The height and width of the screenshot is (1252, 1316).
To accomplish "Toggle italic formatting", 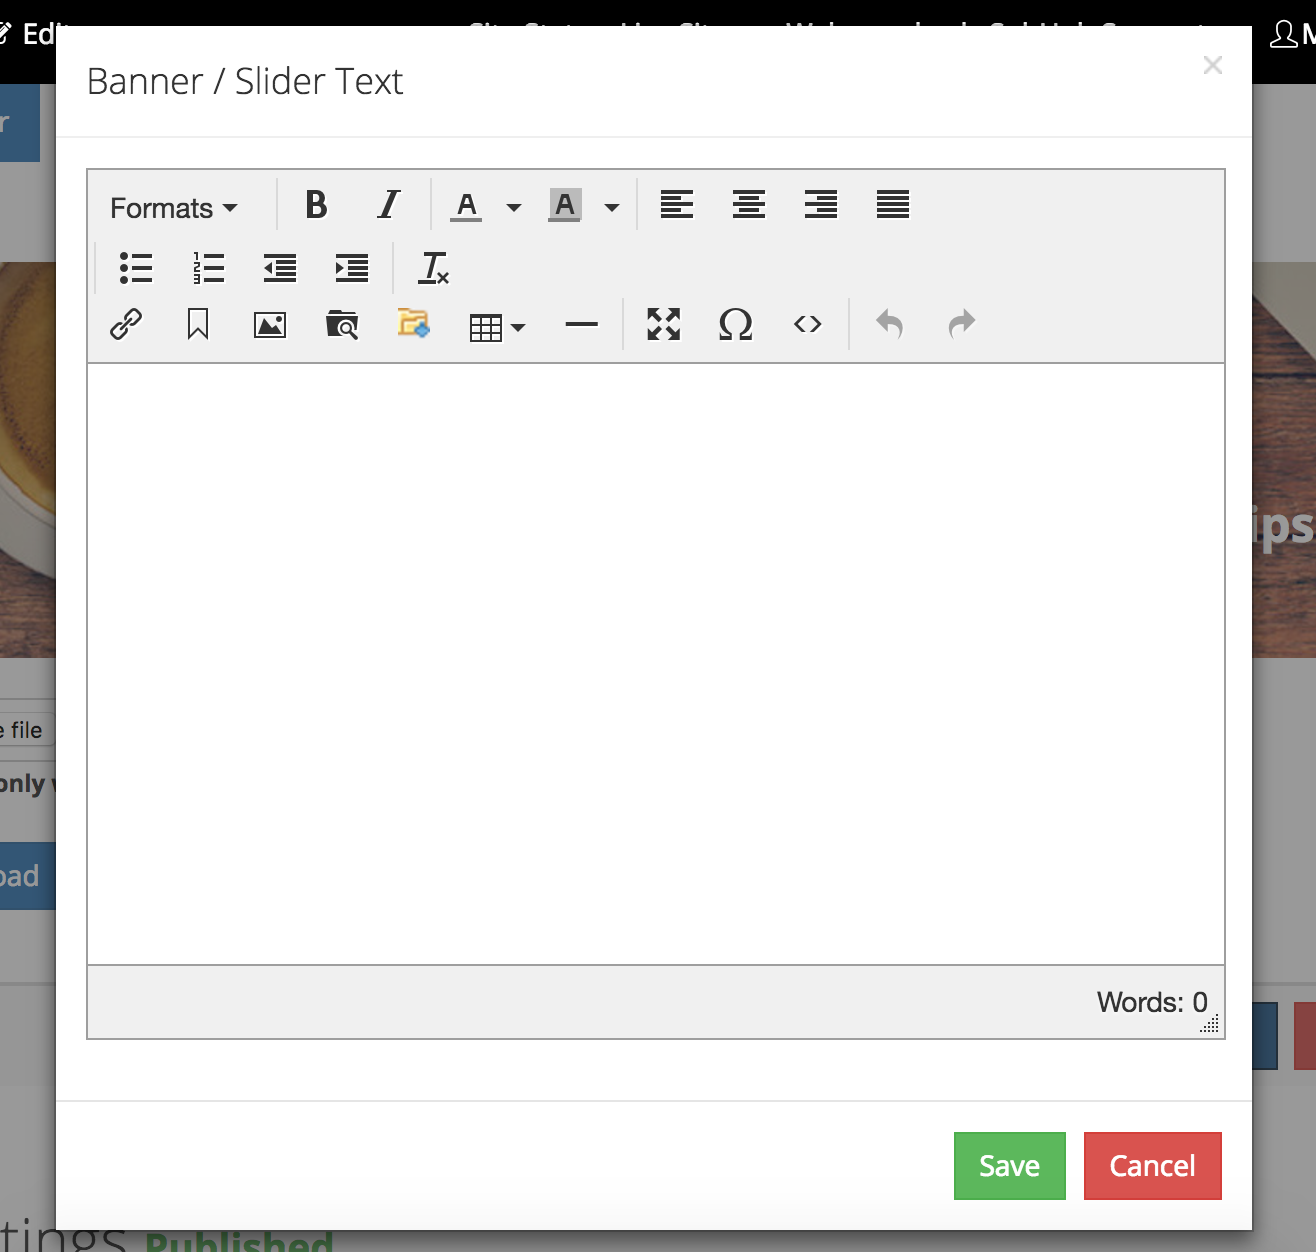I will [388, 205].
